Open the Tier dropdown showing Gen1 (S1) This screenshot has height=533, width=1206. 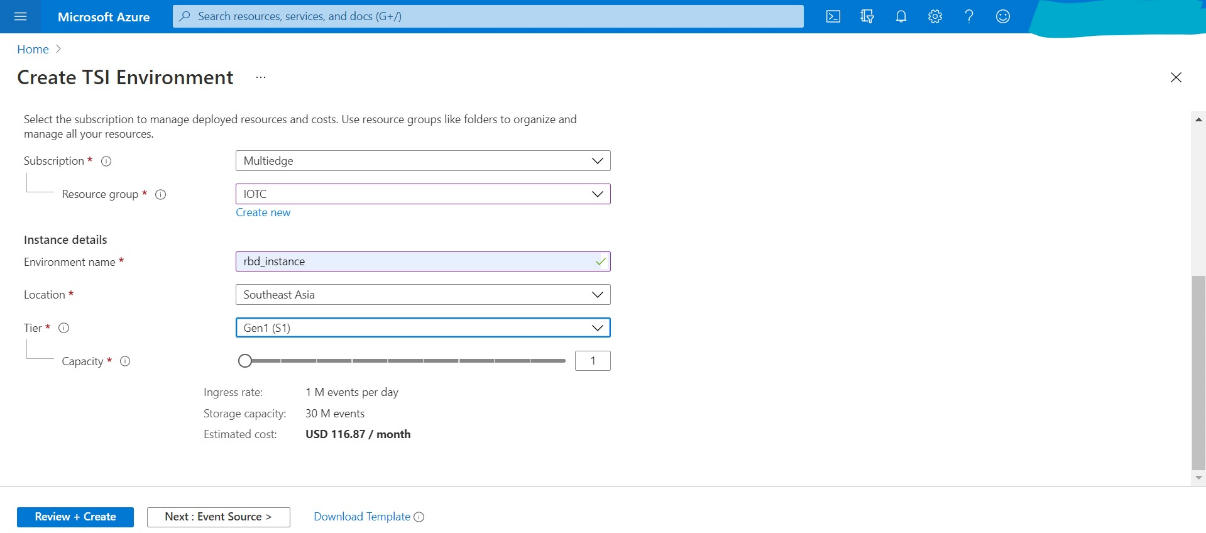422,328
